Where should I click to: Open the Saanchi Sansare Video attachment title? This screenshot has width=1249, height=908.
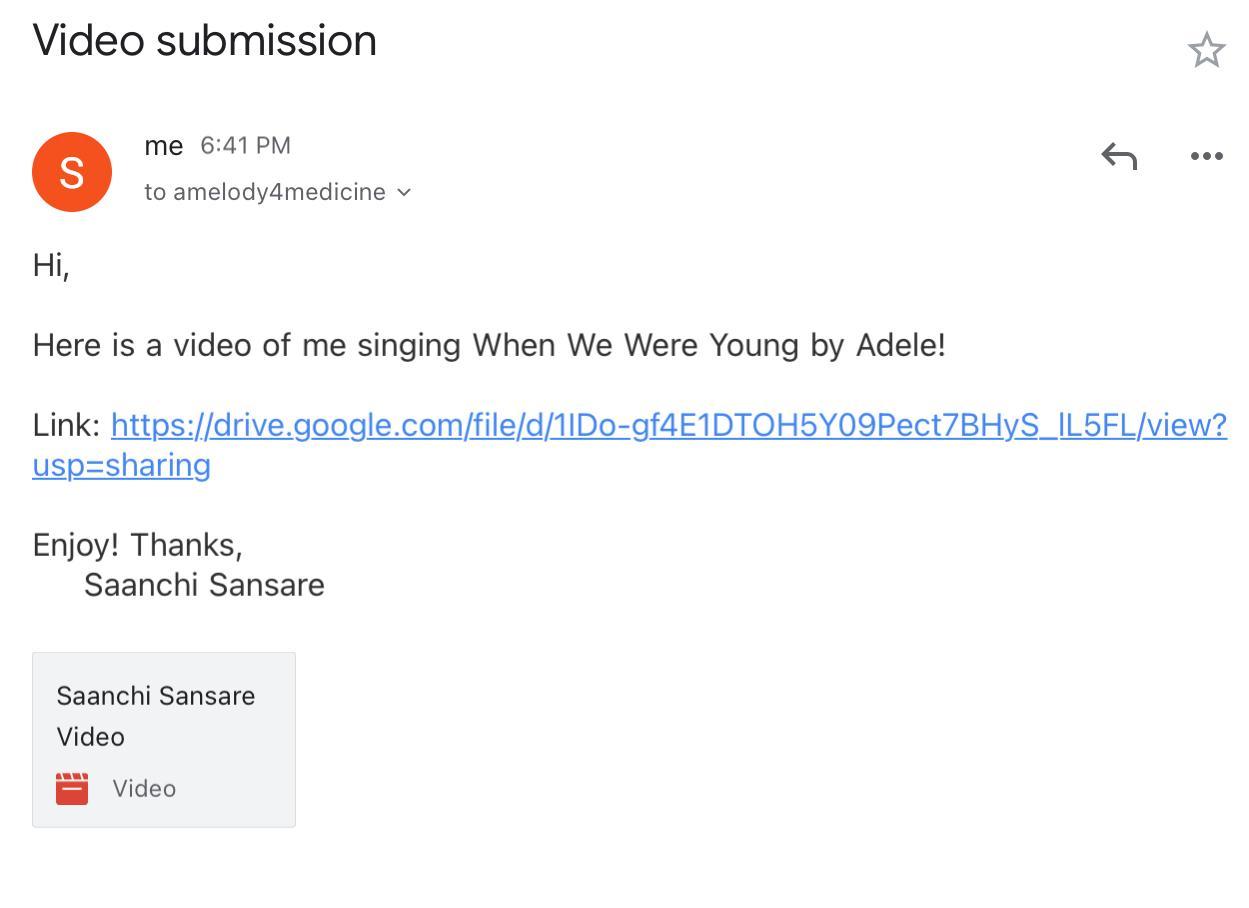pos(155,715)
